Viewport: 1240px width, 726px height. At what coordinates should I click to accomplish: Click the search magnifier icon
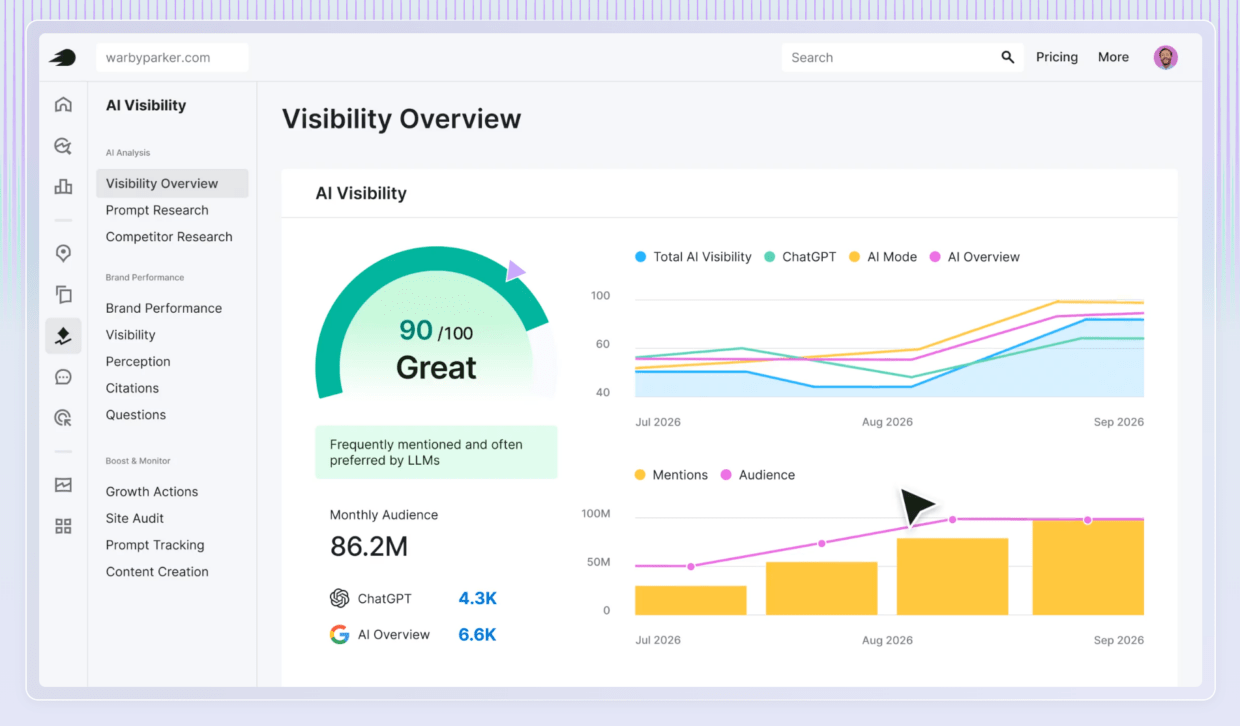coord(1007,58)
